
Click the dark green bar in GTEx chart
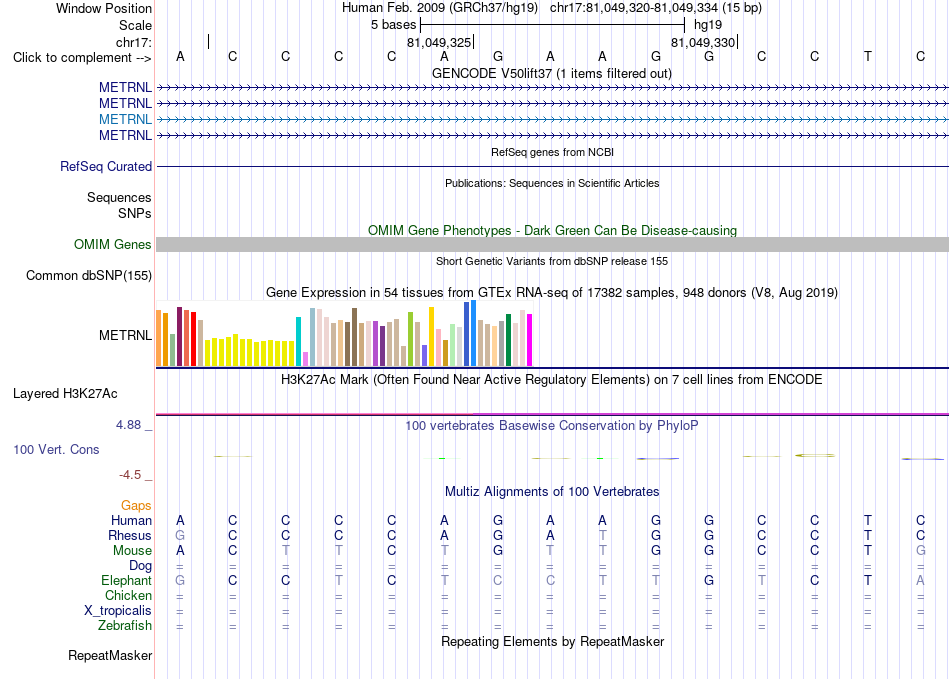pyautogui.click(x=508, y=340)
